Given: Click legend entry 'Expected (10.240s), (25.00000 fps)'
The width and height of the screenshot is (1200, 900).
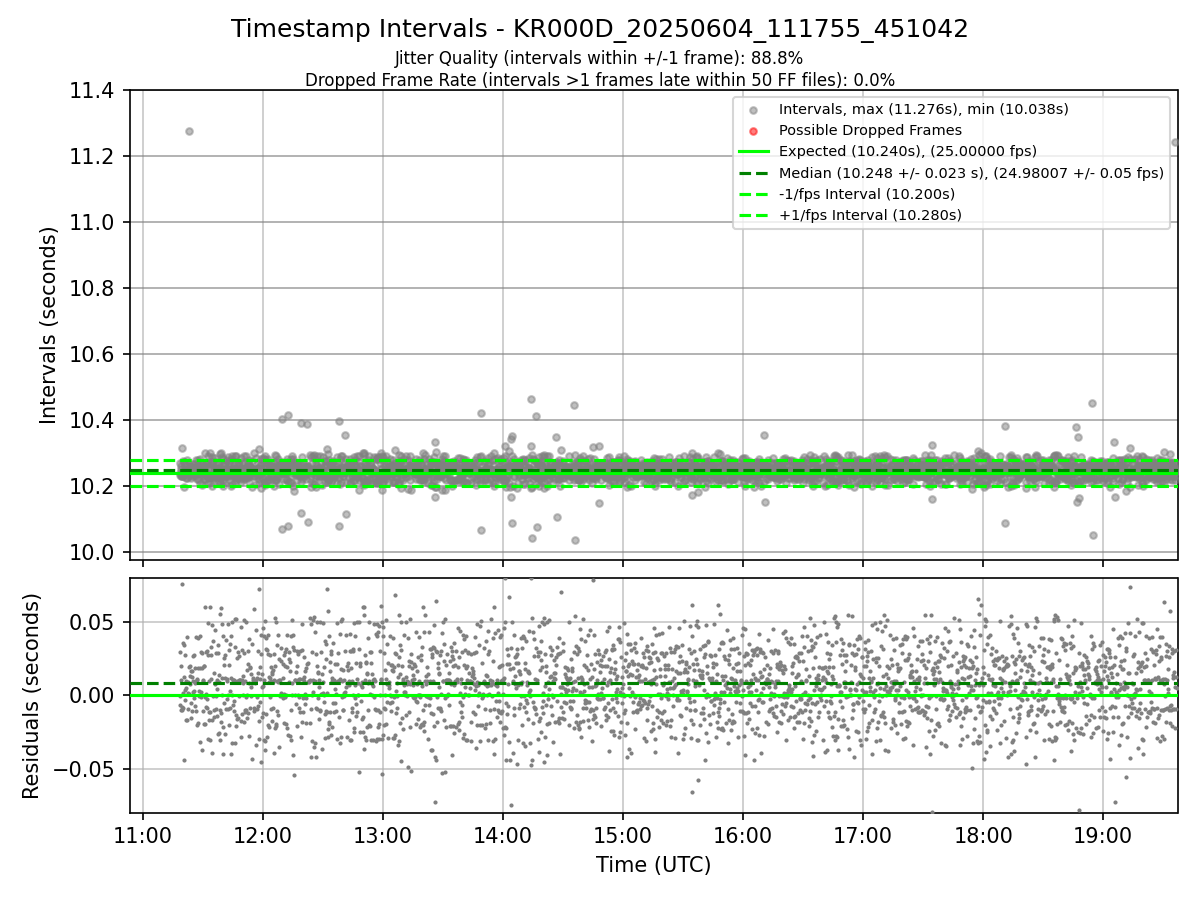Looking at the screenshot, I should [x=908, y=151].
